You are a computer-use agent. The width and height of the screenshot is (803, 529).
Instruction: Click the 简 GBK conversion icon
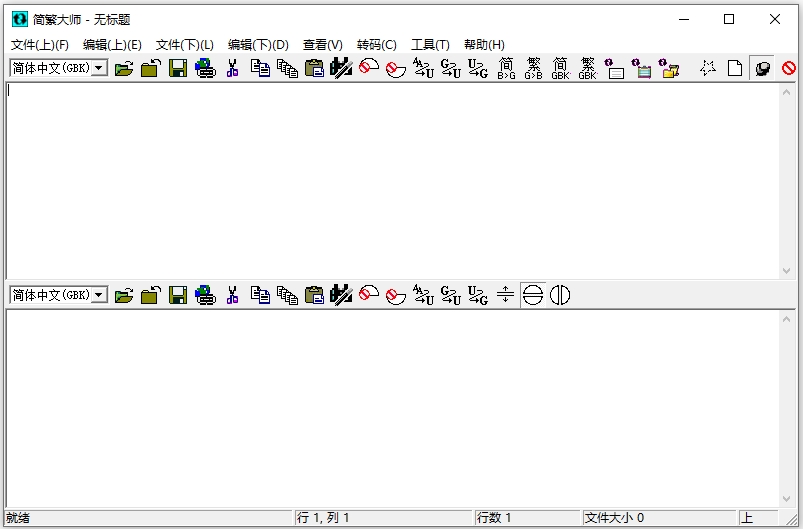(x=560, y=68)
